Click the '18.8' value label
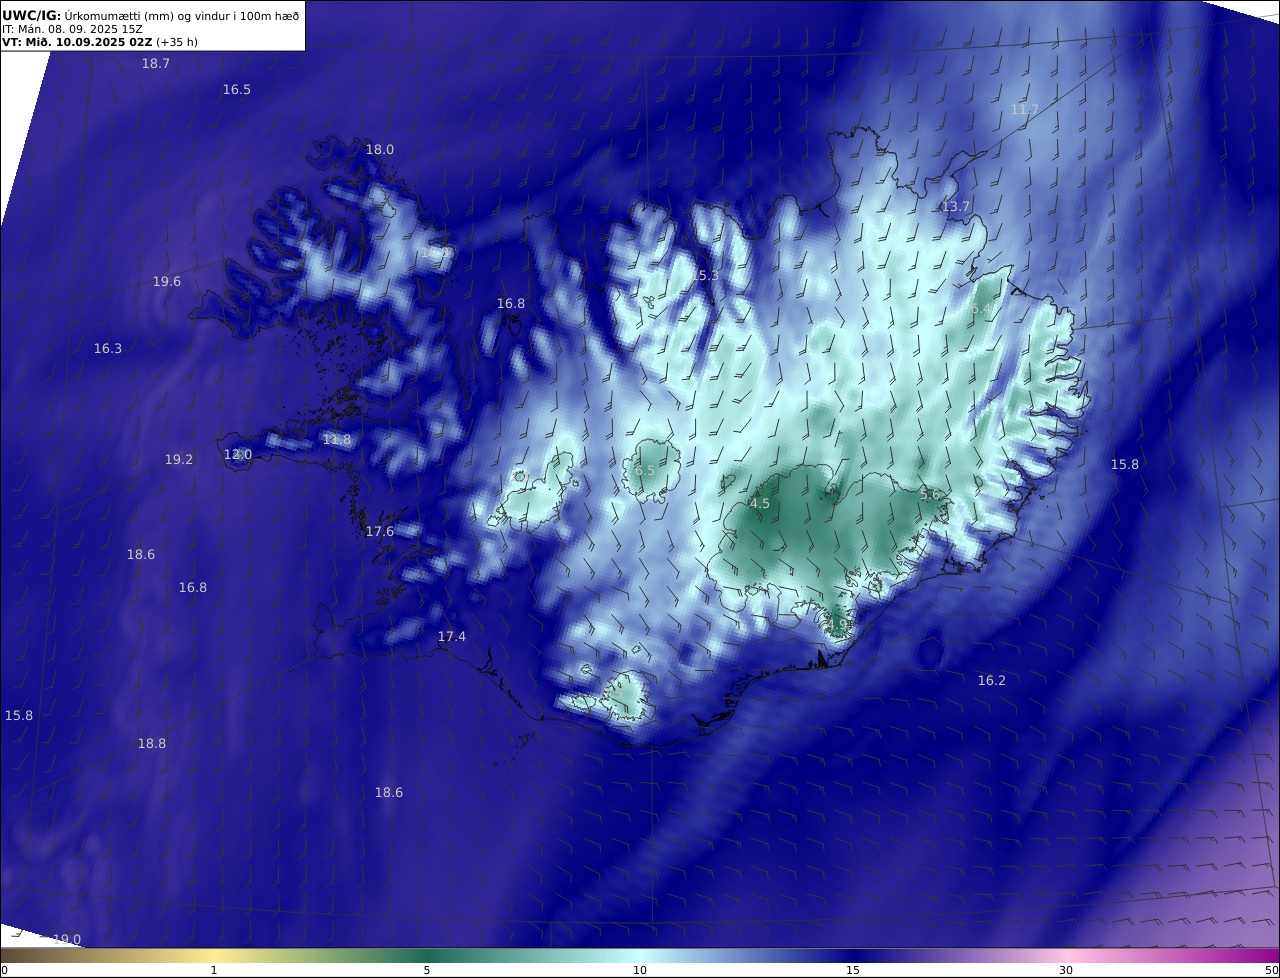Screen dimensions: 1280x978 pyautogui.click(x=152, y=743)
